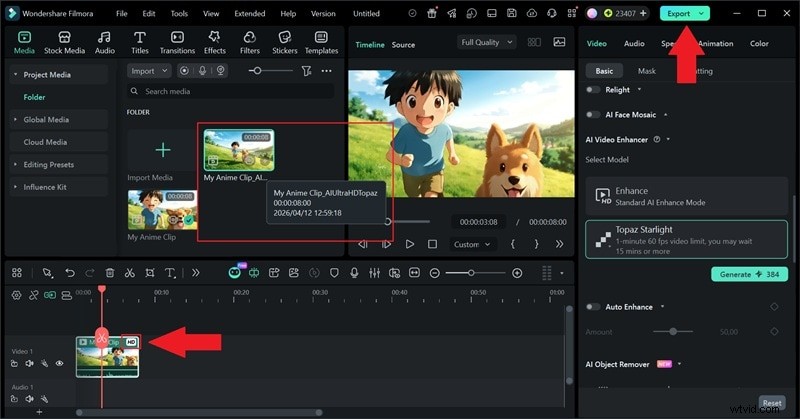Open the Effects panel
The width and height of the screenshot is (800, 419).
pos(215,42)
